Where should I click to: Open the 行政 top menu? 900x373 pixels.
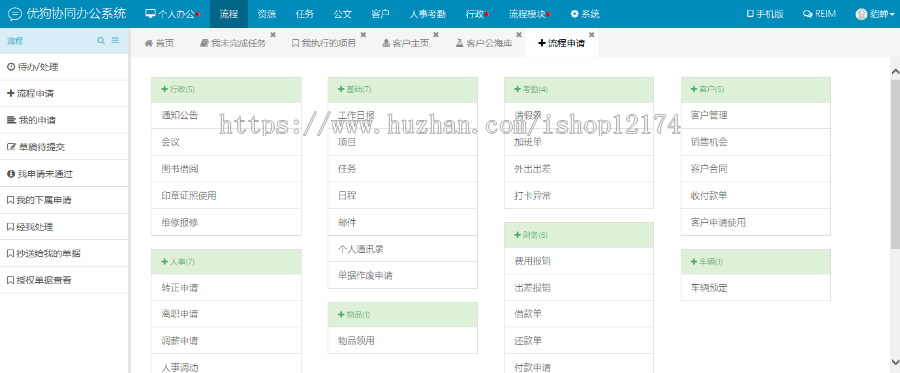pyautogui.click(x=477, y=14)
